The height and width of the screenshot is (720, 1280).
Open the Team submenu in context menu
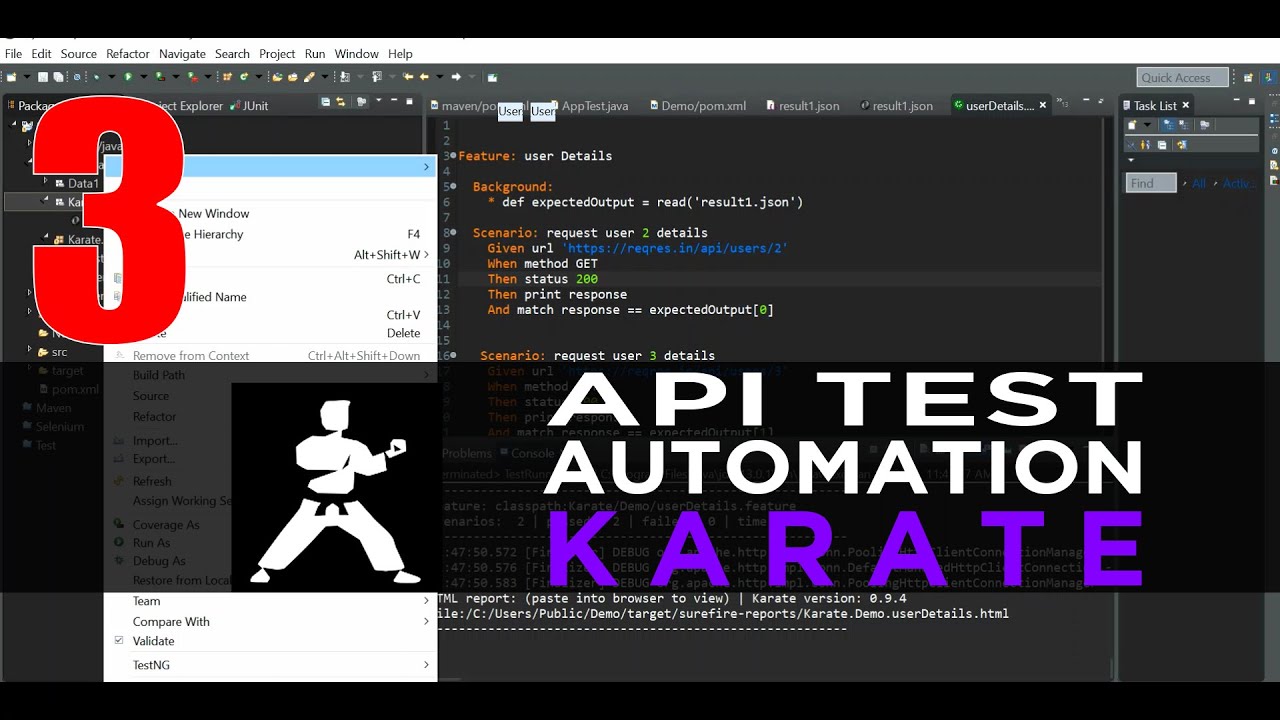[270, 601]
